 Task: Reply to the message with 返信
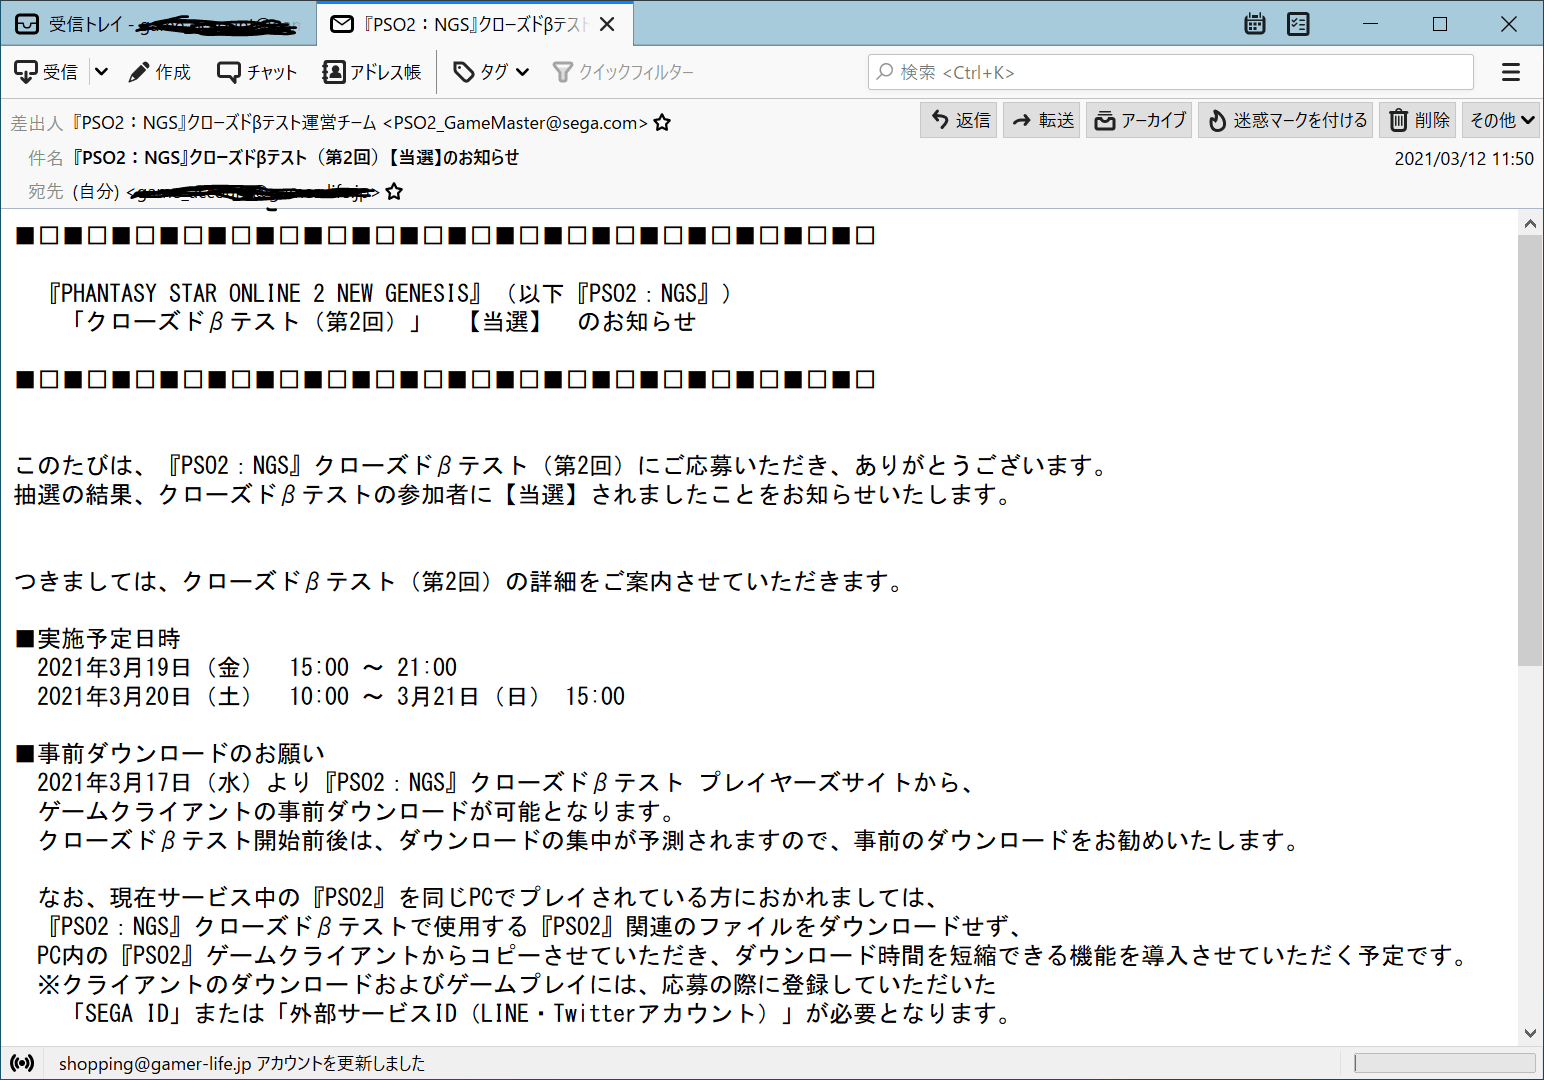[x=960, y=120]
